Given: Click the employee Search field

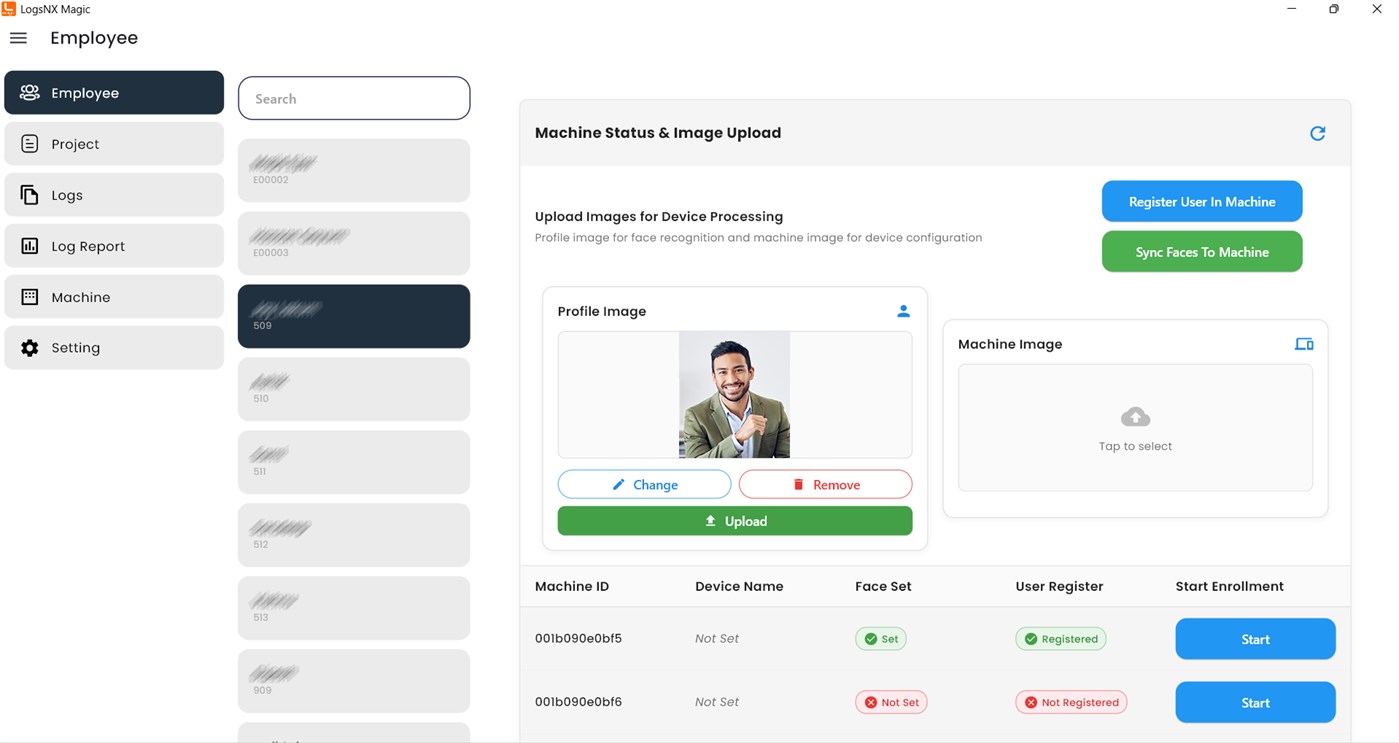Looking at the screenshot, I should (x=354, y=98).
